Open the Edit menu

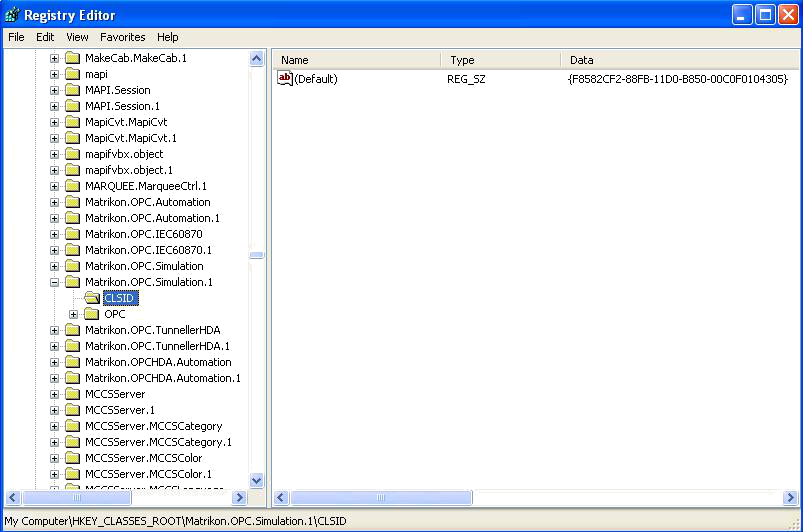45,37
